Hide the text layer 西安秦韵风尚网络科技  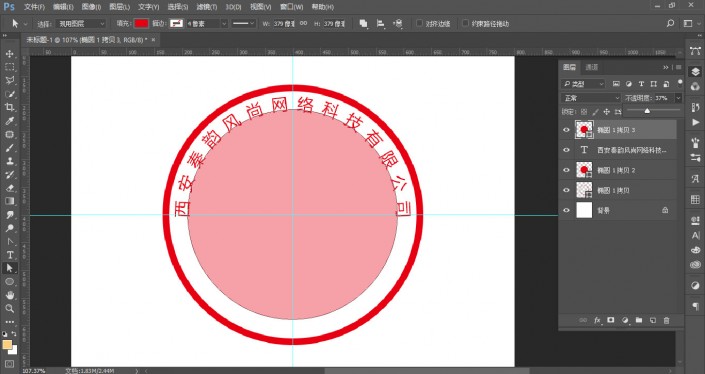tap(567, 150)
